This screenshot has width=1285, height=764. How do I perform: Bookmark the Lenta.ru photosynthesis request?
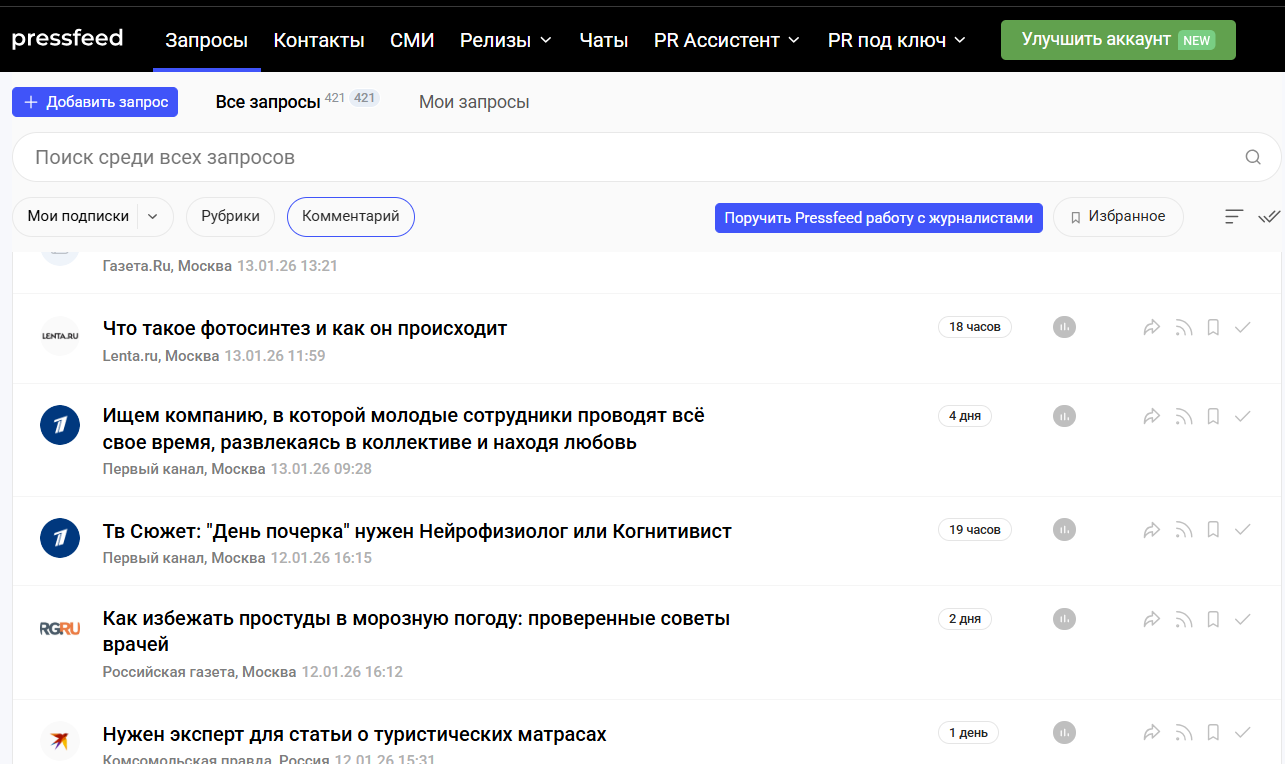[x=1213, y=327]
